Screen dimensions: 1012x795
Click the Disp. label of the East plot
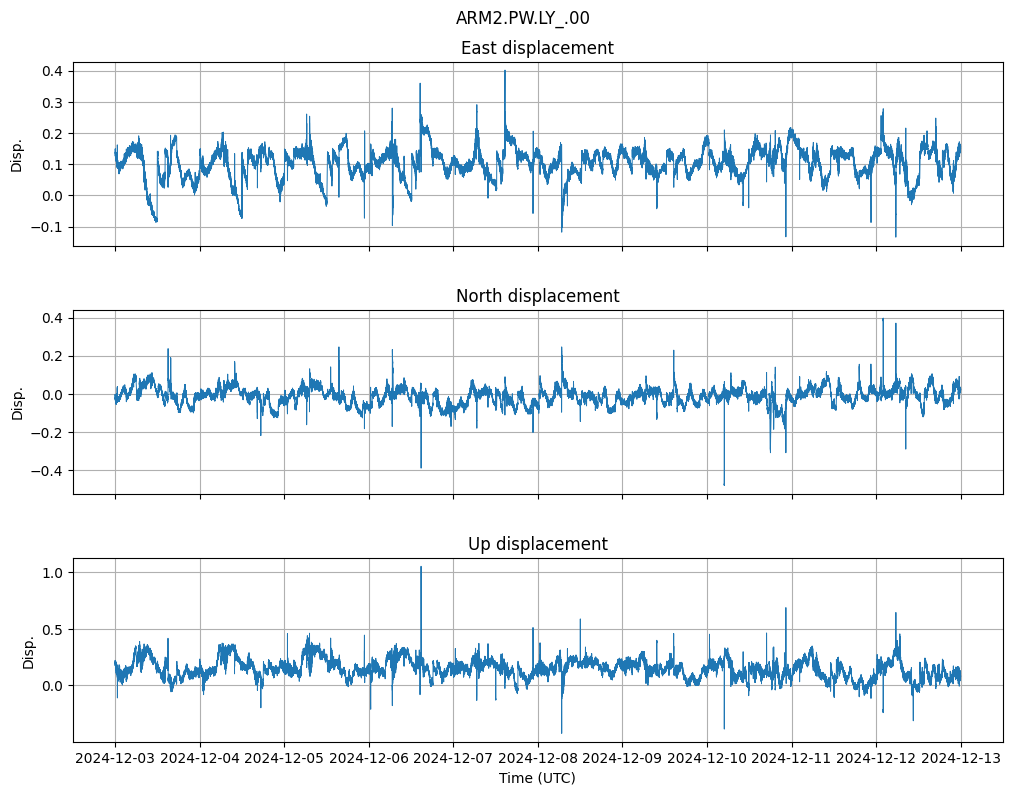point(17,154)
